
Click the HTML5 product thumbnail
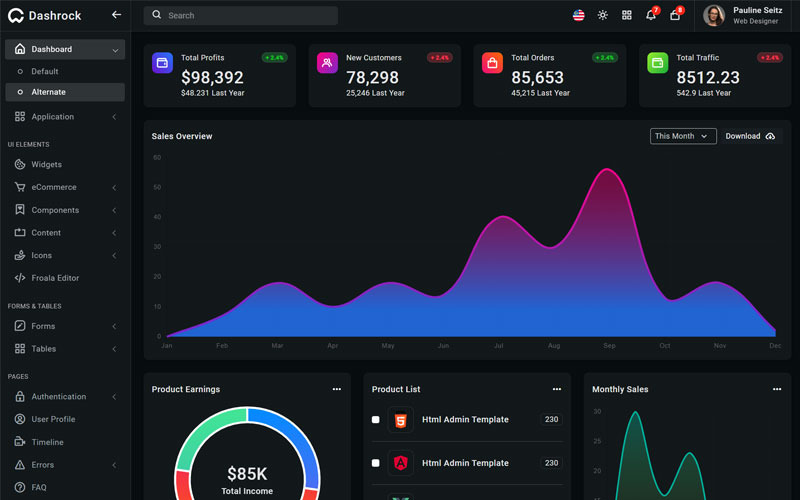click(x=401, y=420)
